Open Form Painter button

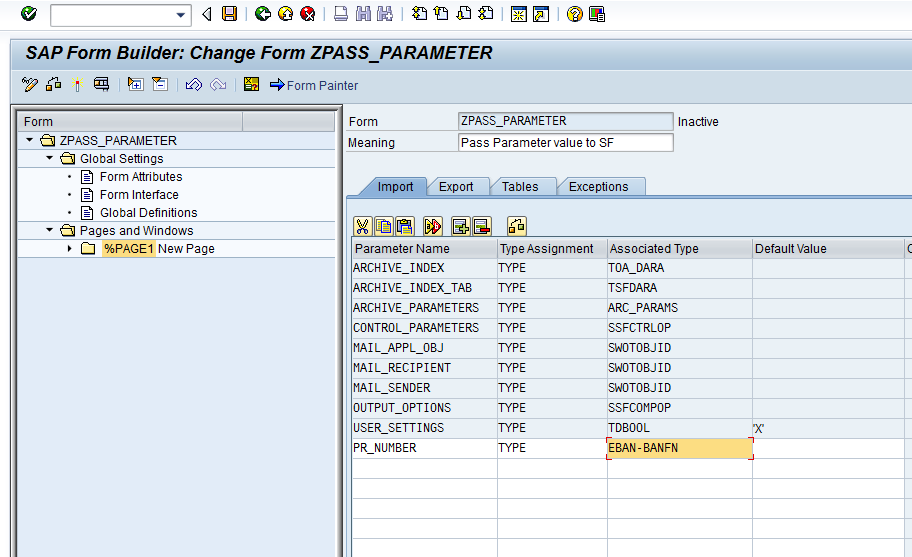click(x=314, y=85)
